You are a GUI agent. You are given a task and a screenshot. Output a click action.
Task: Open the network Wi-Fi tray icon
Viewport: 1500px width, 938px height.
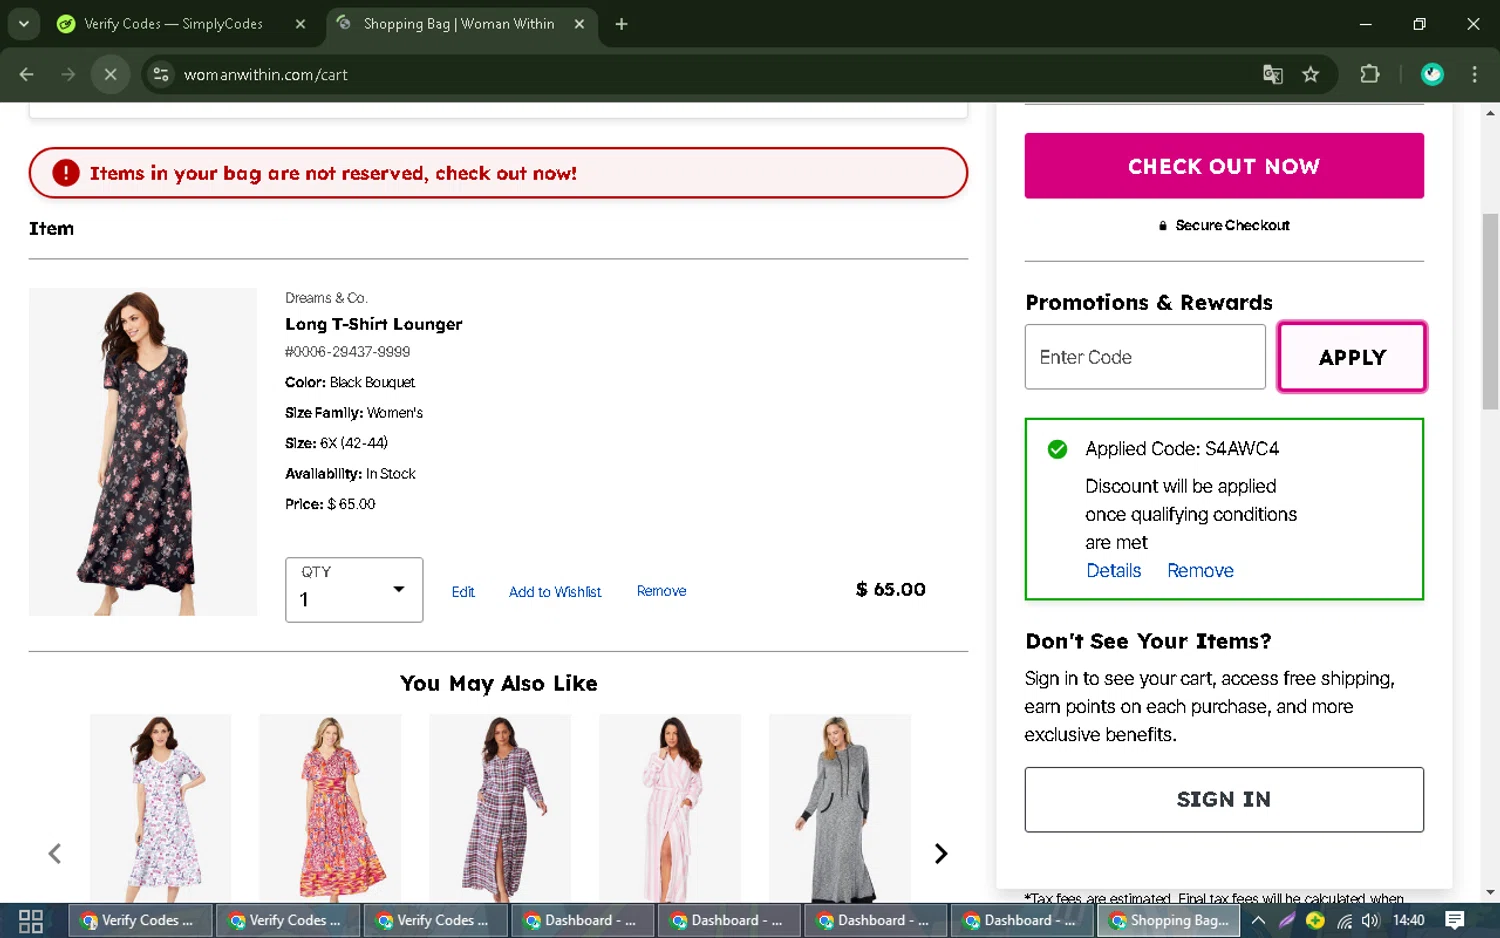pos(1344,921)
